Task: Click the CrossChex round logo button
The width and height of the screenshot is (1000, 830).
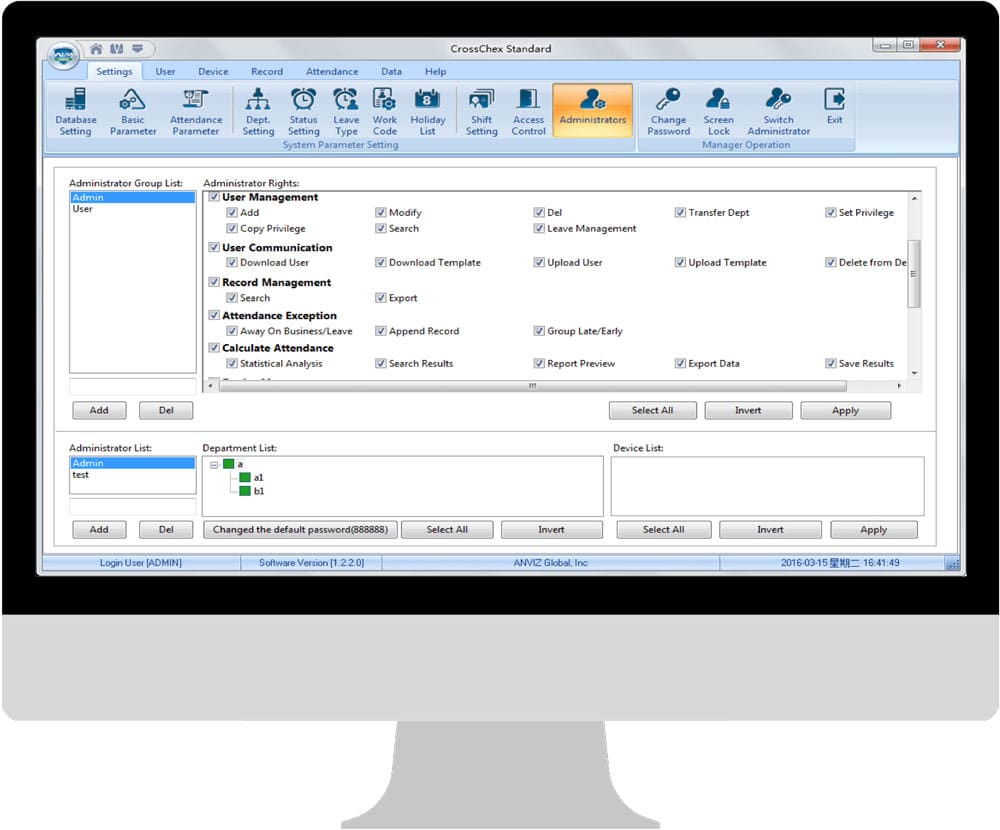Action: coord(62,56)
